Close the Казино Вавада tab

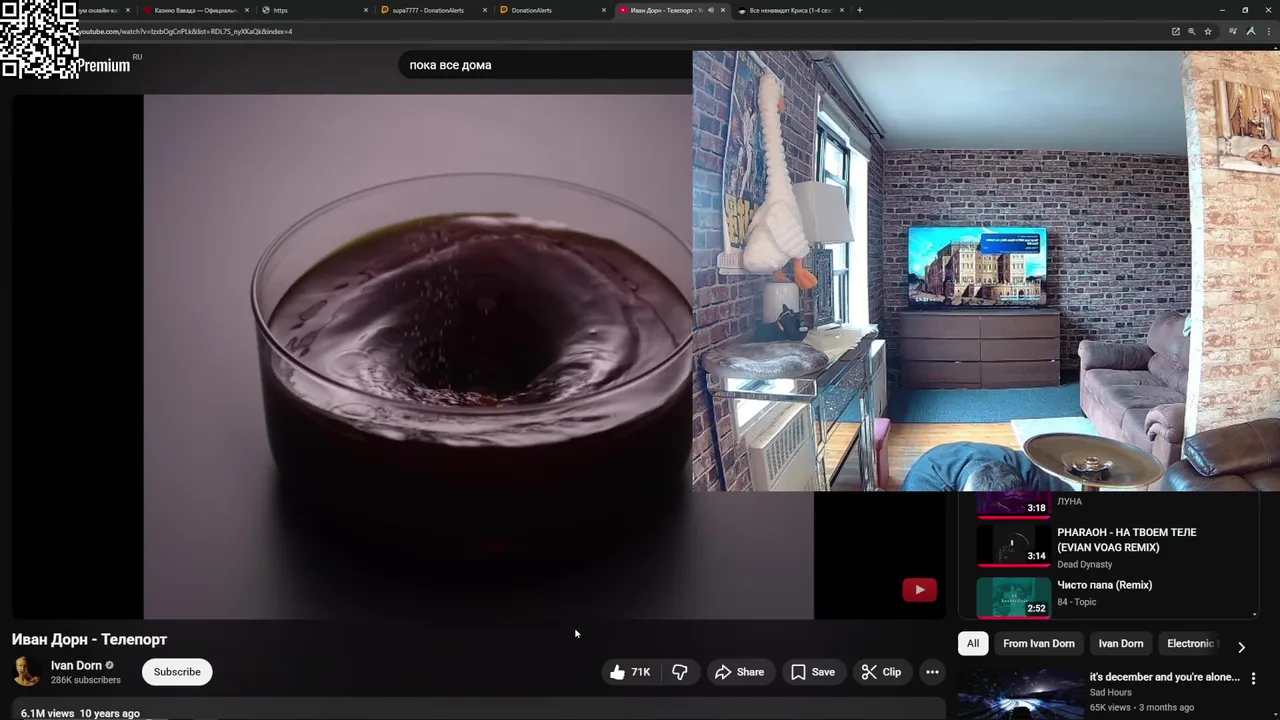pos(247,10)
